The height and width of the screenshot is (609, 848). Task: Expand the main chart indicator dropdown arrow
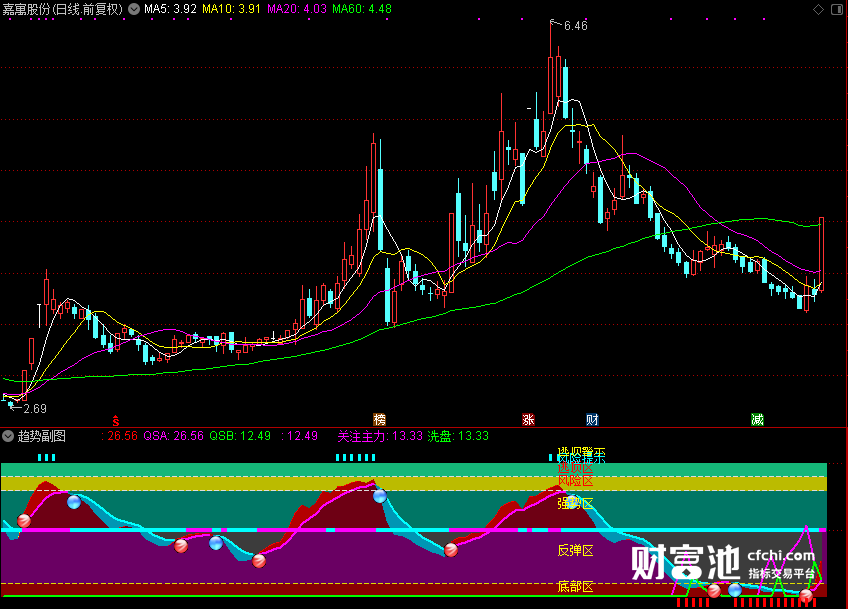pos(134,9)
